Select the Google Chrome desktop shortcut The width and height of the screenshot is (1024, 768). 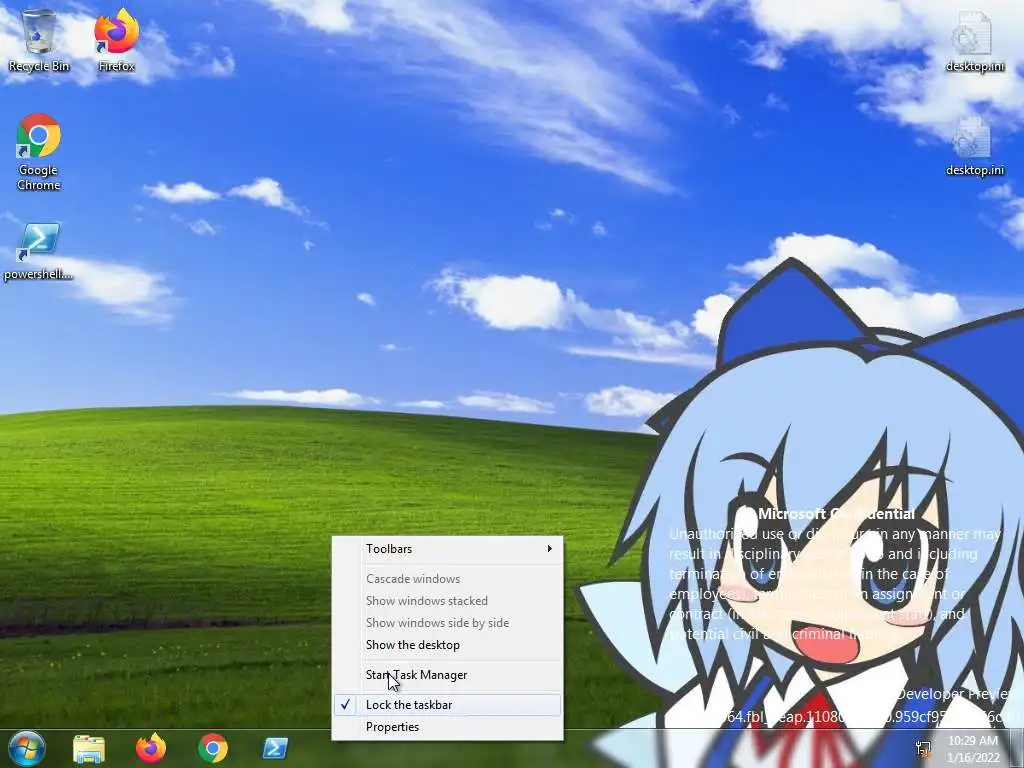39,152
